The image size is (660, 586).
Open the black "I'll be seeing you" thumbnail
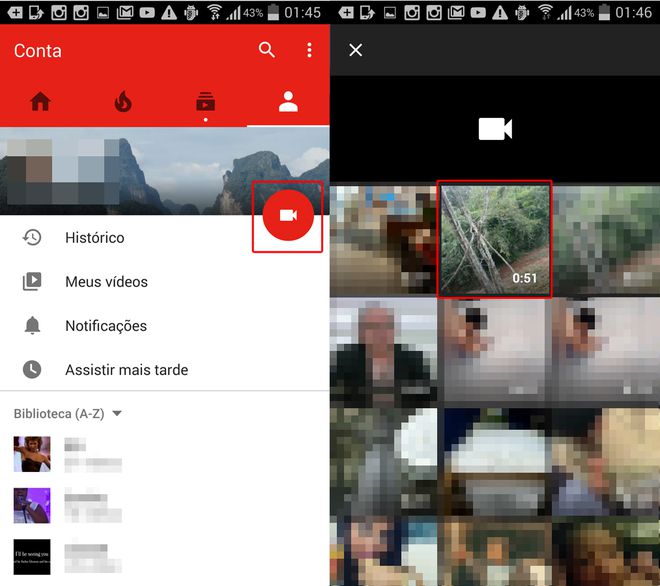[32, 557]
